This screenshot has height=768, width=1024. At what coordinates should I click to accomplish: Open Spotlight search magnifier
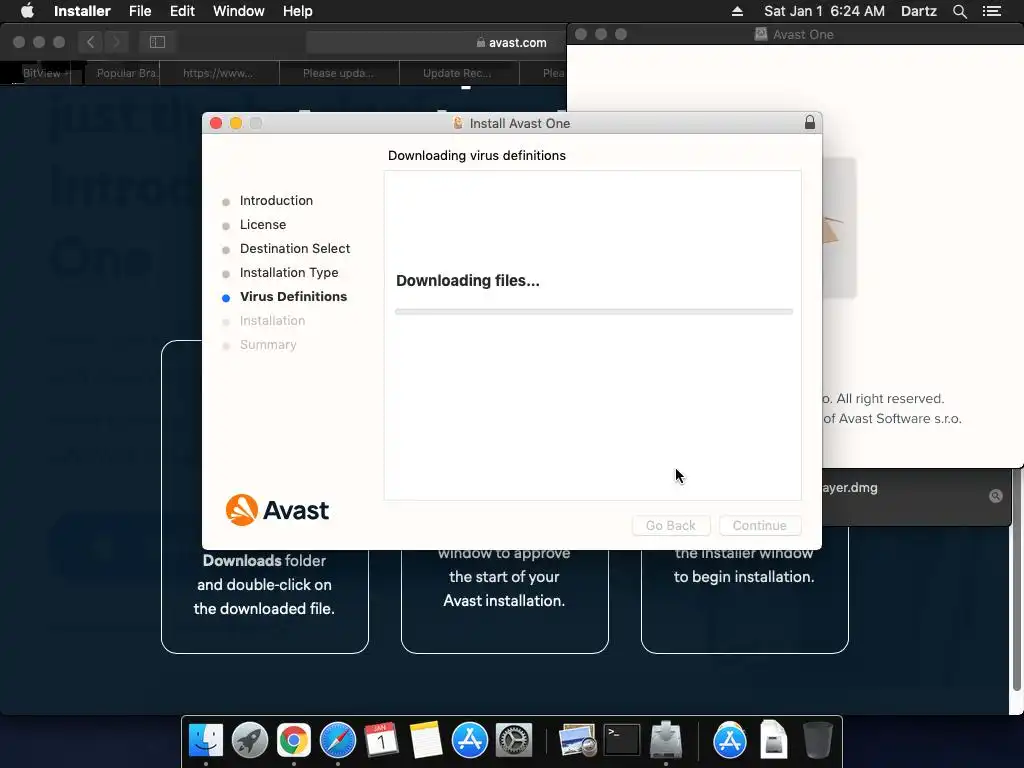pyautogui.click(x=959, y=11)
